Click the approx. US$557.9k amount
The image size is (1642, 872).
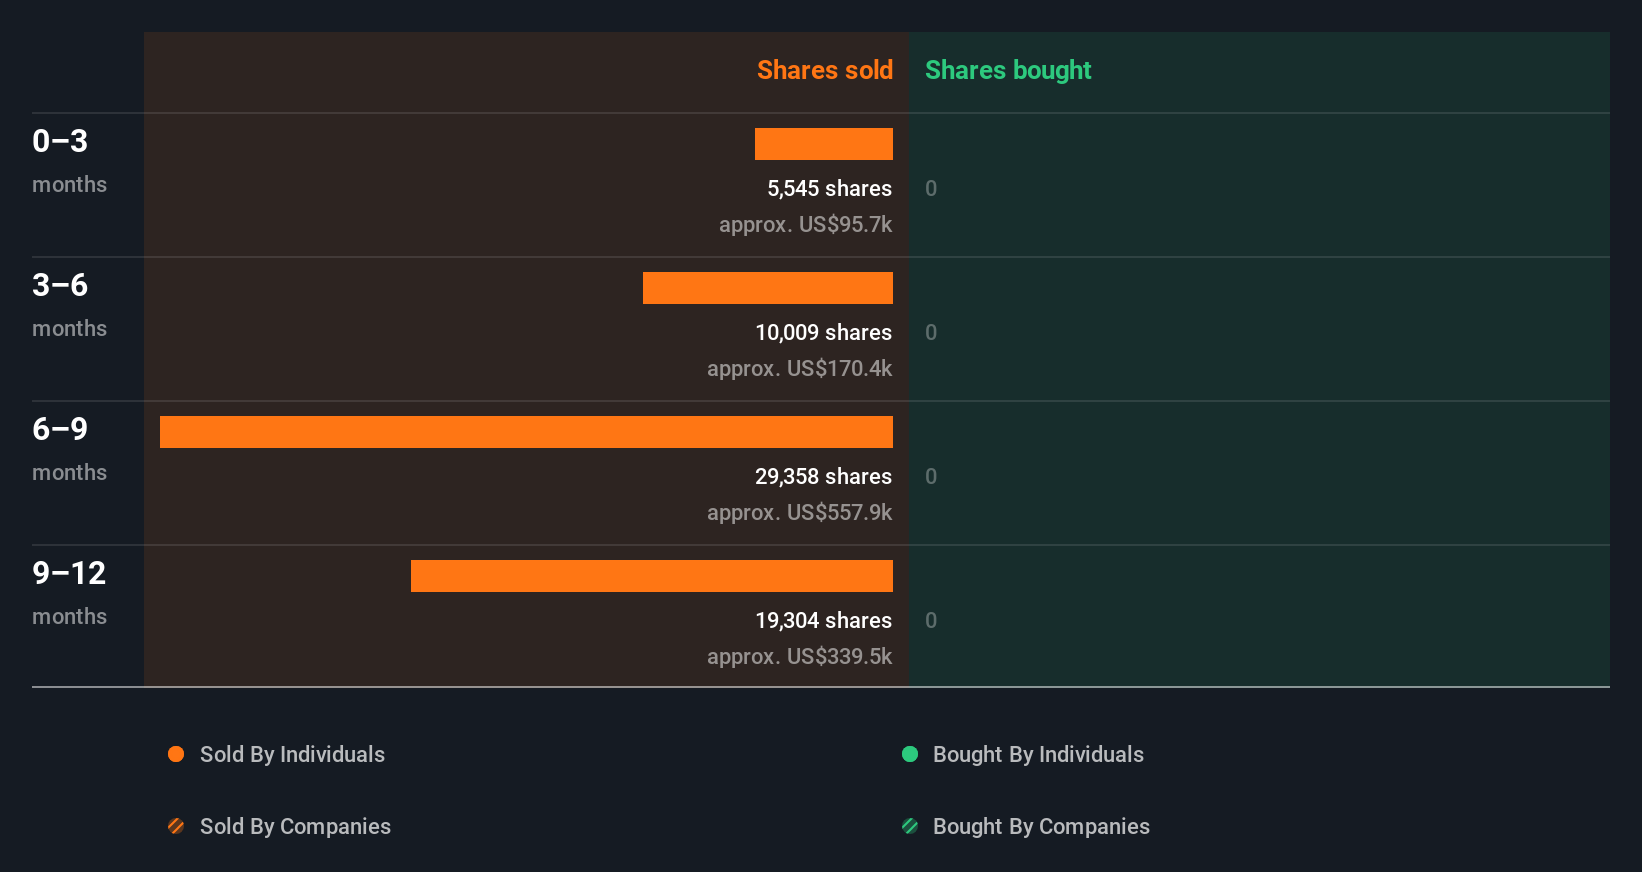click(800, 512)
